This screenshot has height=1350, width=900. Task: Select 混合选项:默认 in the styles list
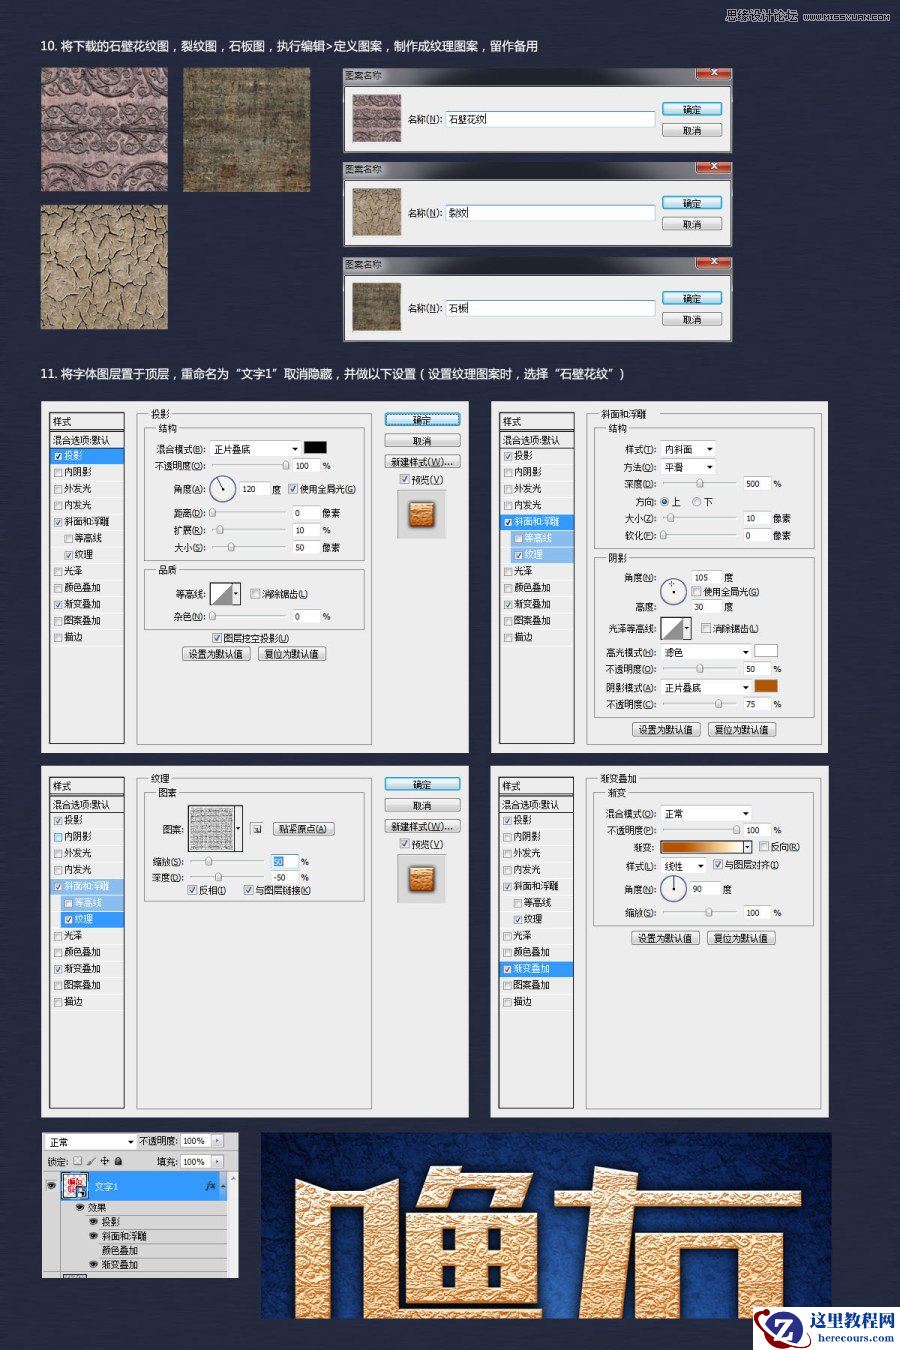click(85, 439)
